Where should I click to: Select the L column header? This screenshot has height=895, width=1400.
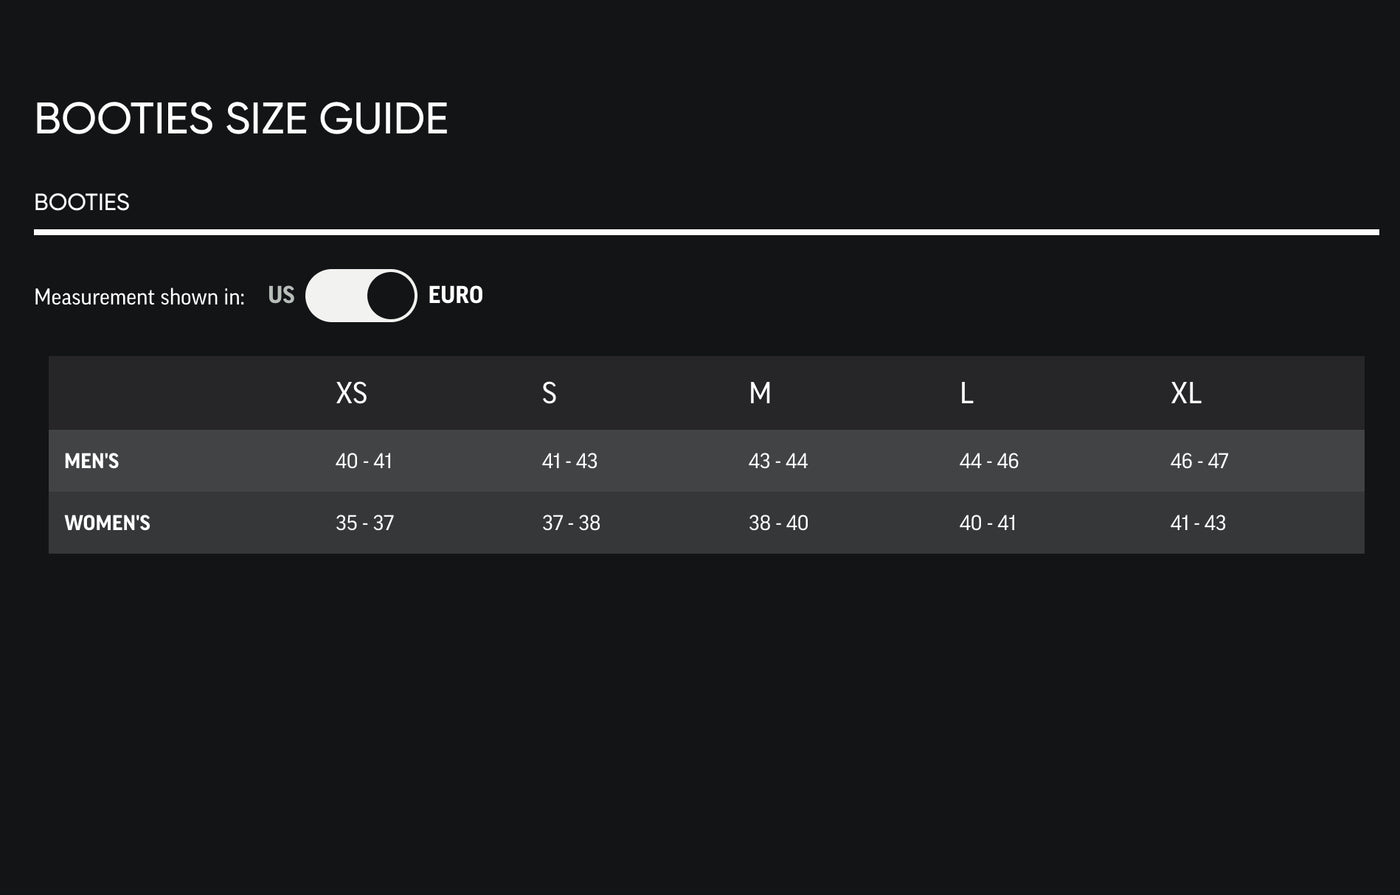(x=966, y=393)
